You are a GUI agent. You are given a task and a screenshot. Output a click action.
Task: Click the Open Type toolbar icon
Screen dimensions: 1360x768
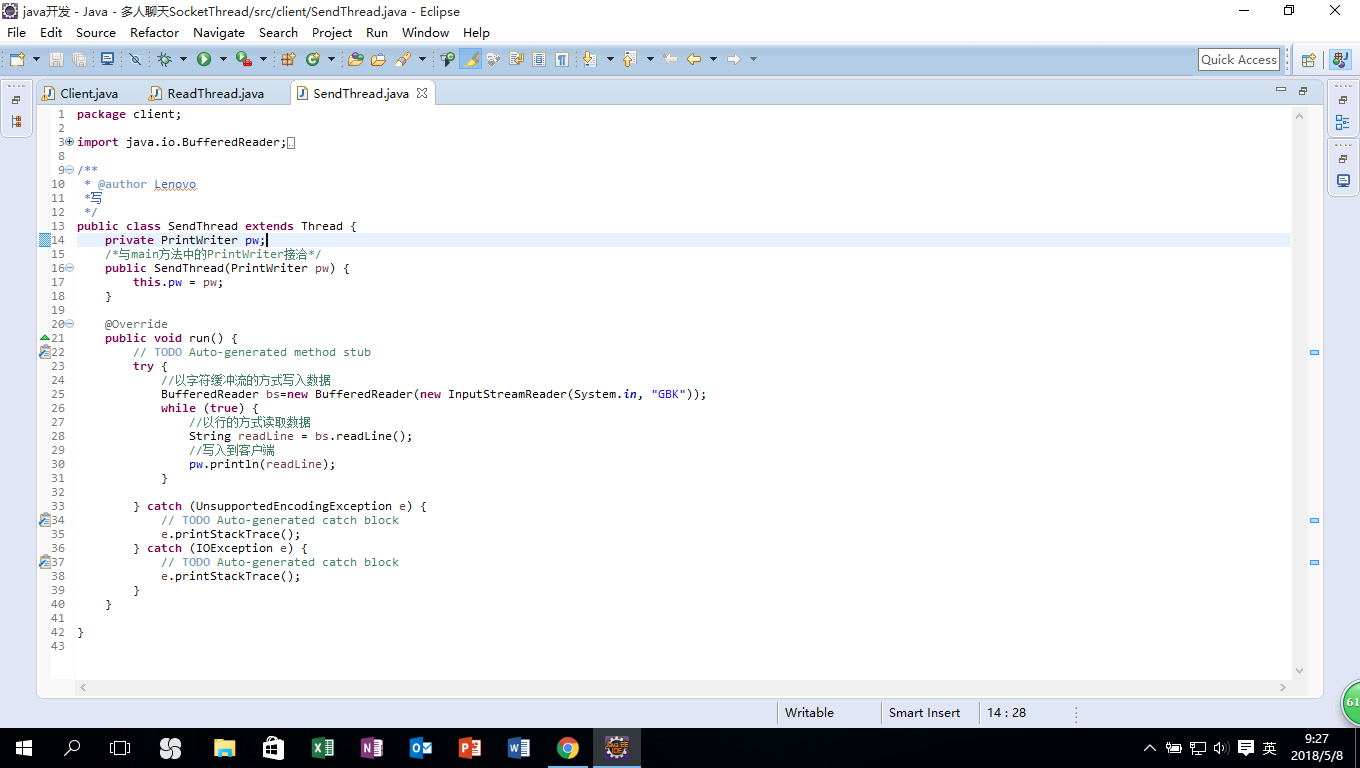click(355, 60)
